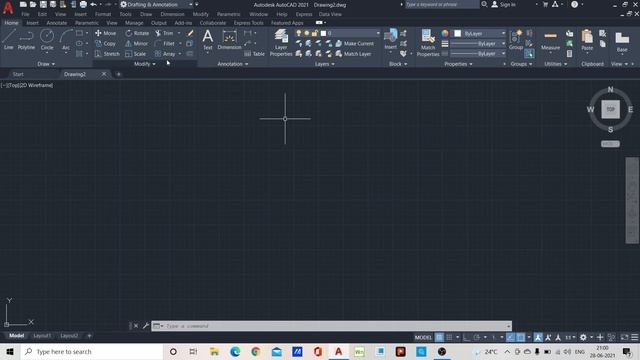Toggle object snap tracking in status bar
640x360 pixels.
coord(510,337)
